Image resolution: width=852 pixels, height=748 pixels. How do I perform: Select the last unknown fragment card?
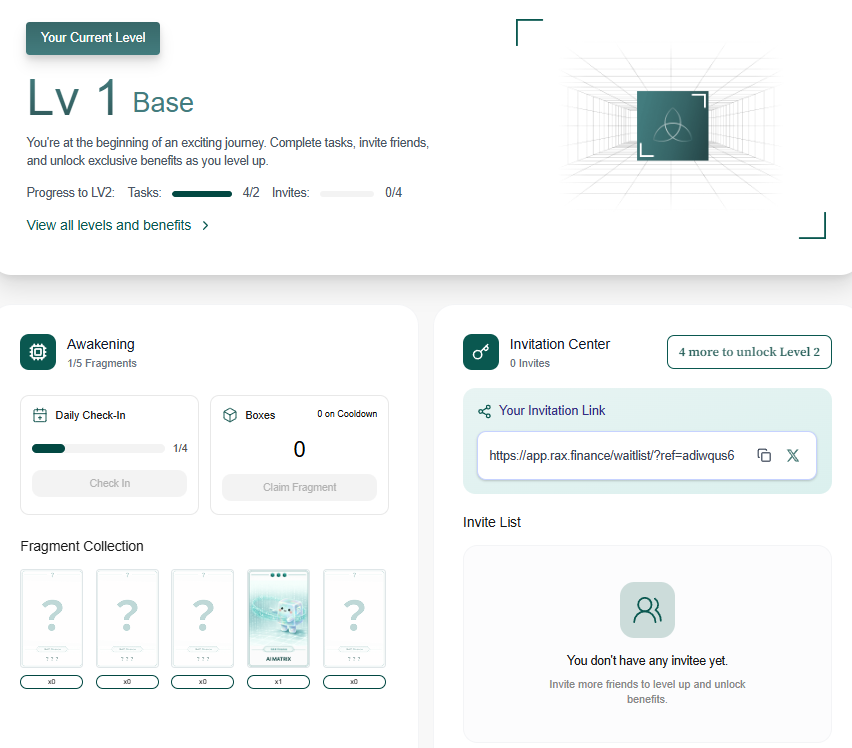coord(354,618)
